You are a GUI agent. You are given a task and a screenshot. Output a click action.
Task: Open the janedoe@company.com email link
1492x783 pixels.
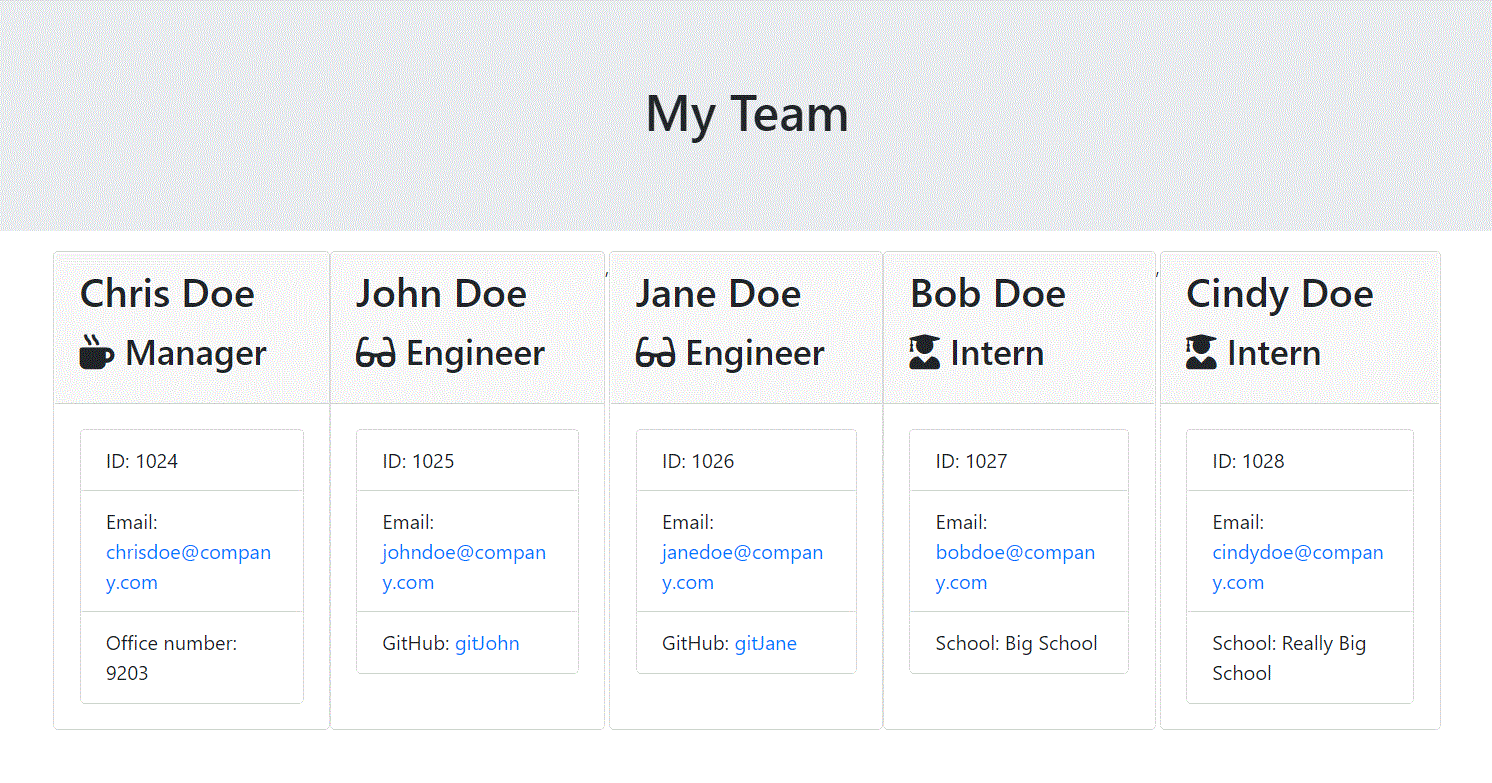[x=742, y=567]
